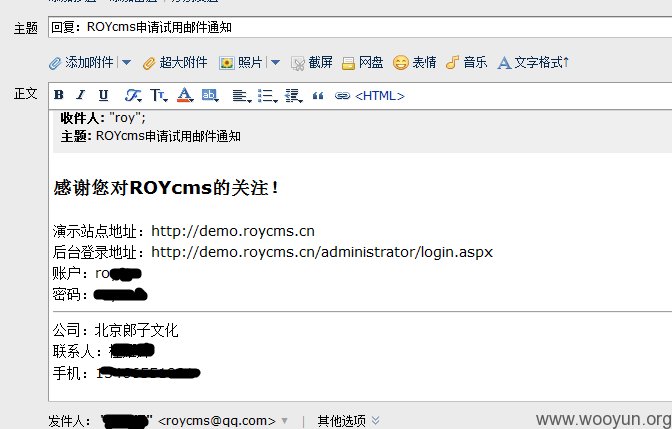Click the 主题 subject input field

point(360,27)
